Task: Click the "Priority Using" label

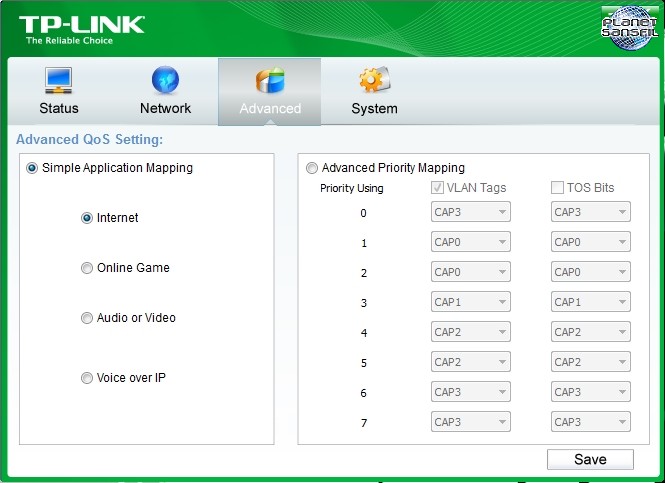Action: click(x=352, y=188)
